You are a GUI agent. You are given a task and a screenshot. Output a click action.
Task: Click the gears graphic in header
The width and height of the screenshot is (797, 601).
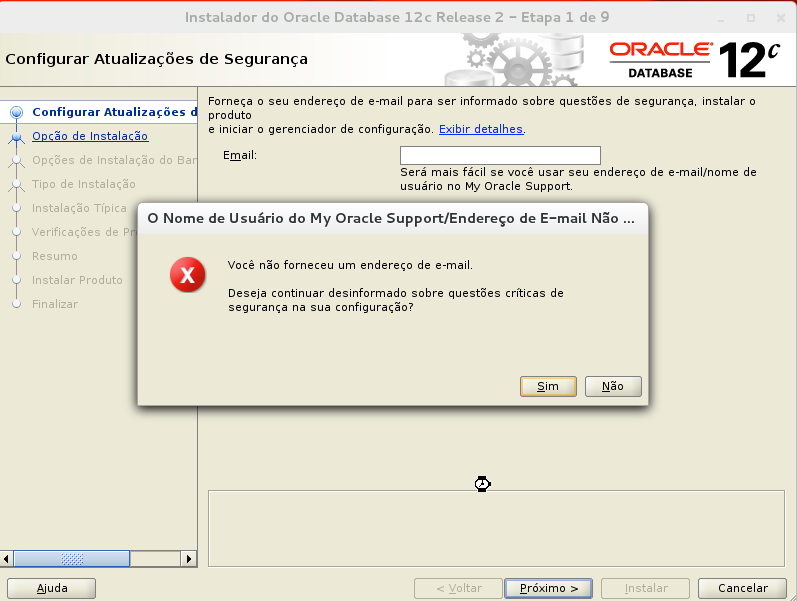point(513,60)
